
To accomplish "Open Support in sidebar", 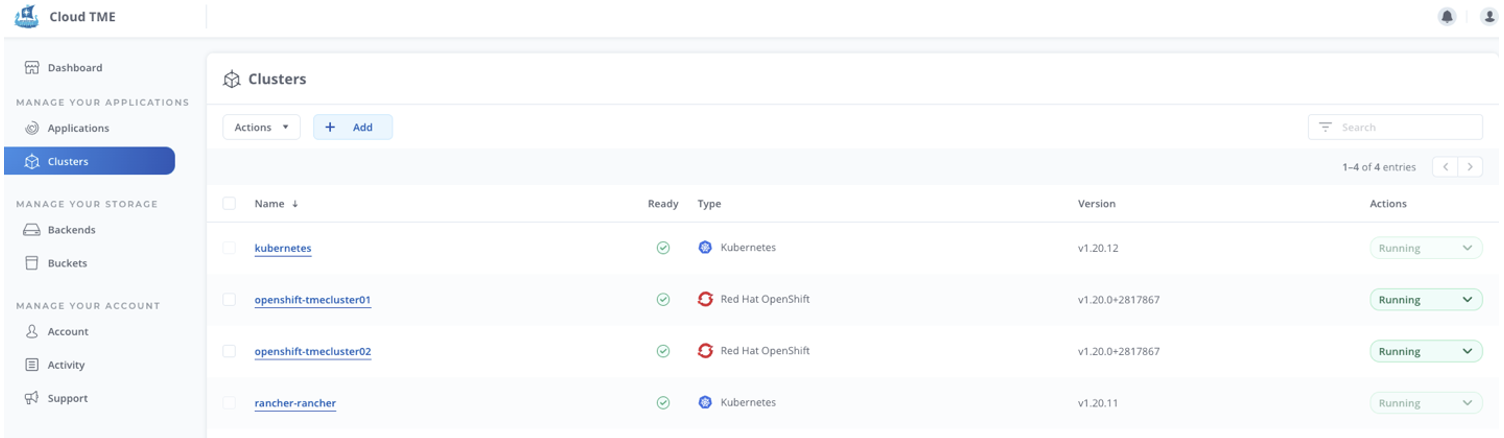I will pos(68,398).
